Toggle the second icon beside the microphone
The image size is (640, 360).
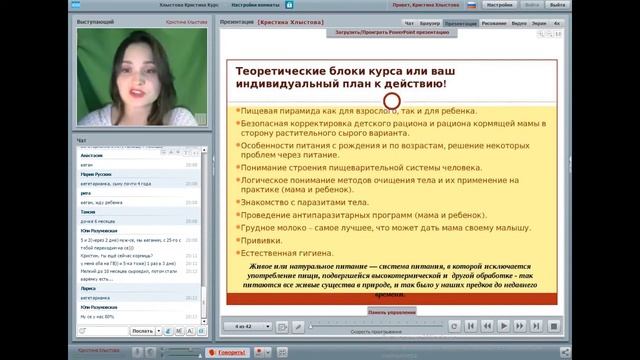(150, 352)
